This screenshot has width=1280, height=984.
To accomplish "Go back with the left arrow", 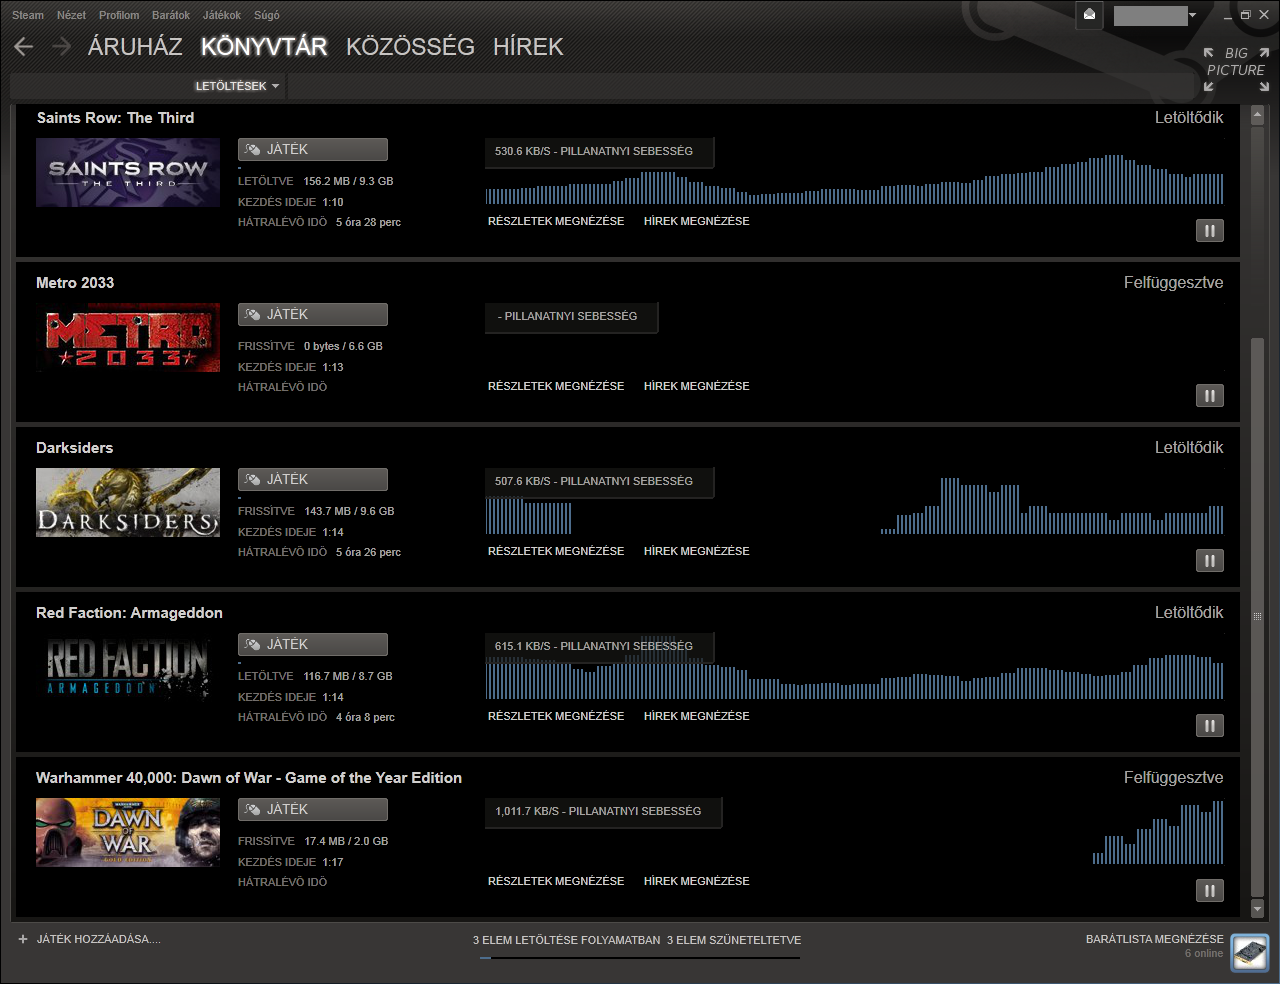I will point(24,46).
